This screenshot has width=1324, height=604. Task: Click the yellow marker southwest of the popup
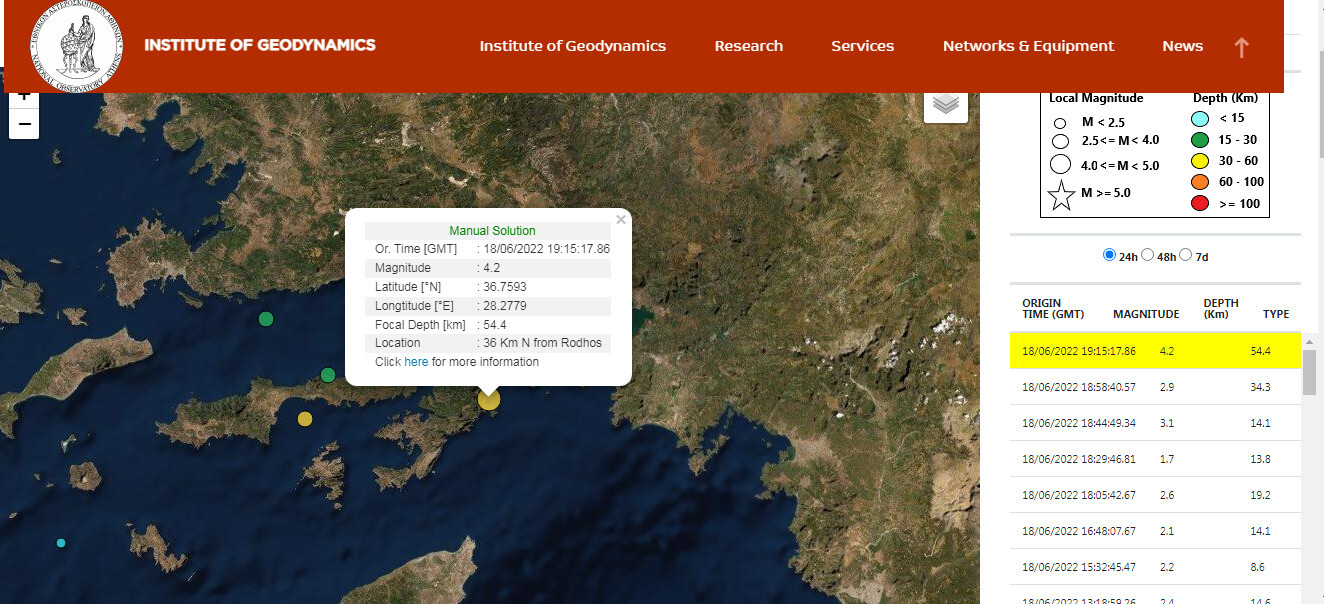pyautogui.click(x=305, y=419)
